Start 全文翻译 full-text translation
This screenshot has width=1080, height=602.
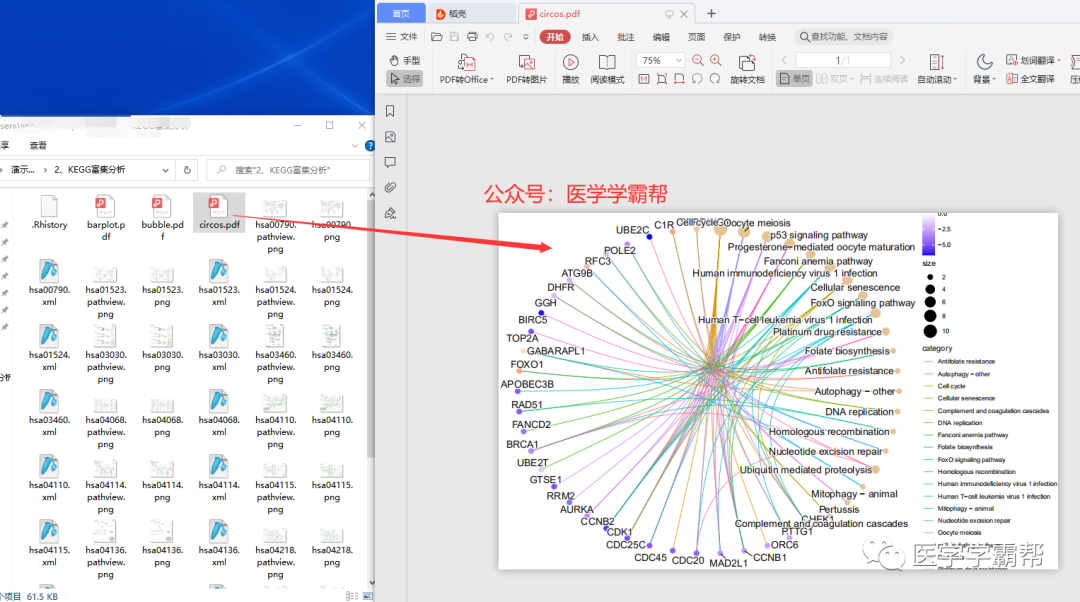(x=1030, y=79)
